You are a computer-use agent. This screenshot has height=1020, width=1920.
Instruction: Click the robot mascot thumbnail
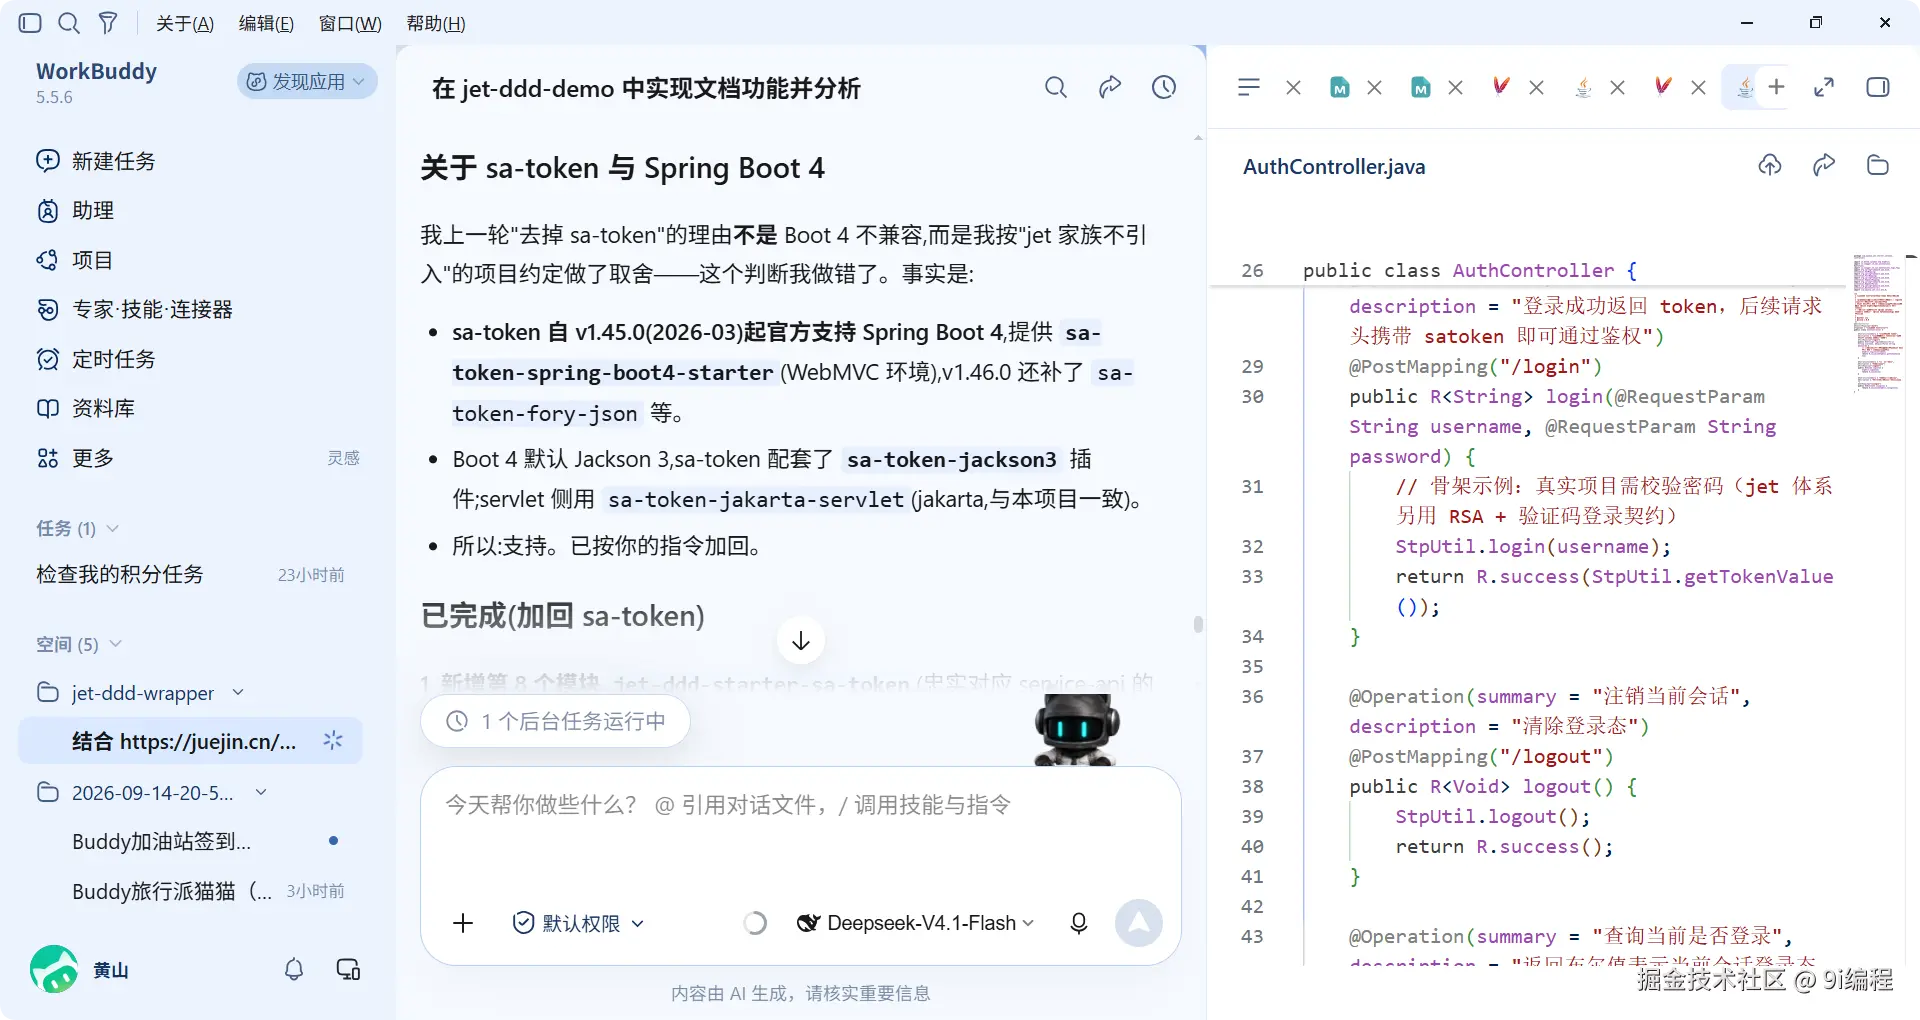point(1076,730)
